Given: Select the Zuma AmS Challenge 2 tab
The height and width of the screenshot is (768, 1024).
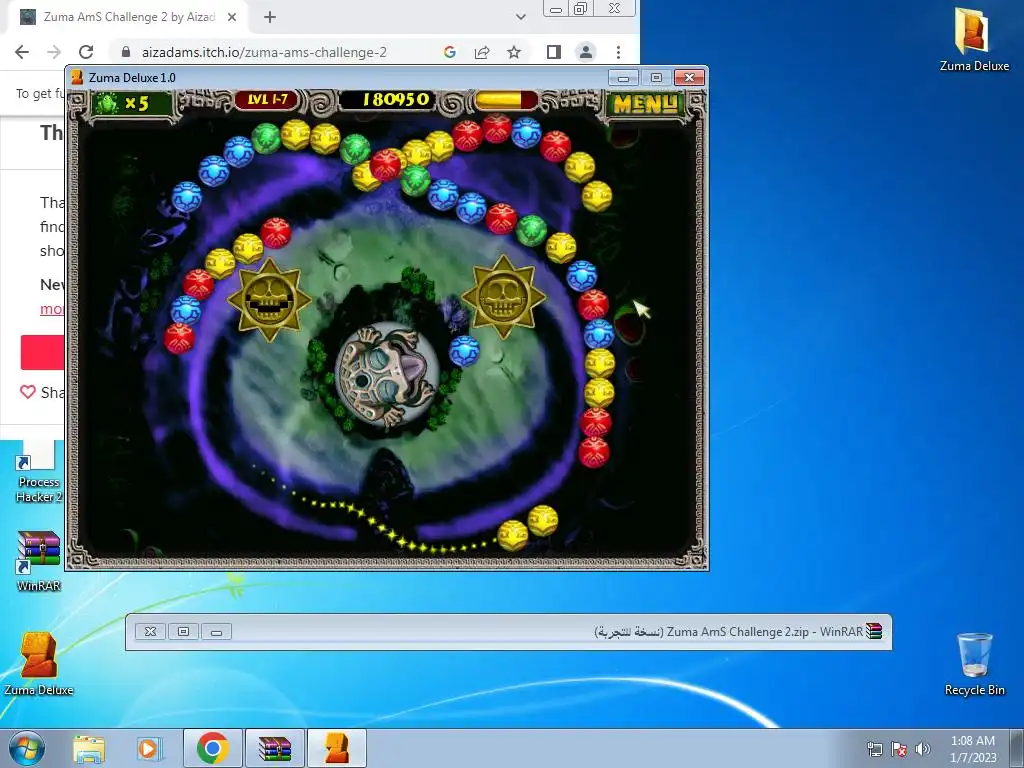Looking at the screenshot, I should [128, 17].
